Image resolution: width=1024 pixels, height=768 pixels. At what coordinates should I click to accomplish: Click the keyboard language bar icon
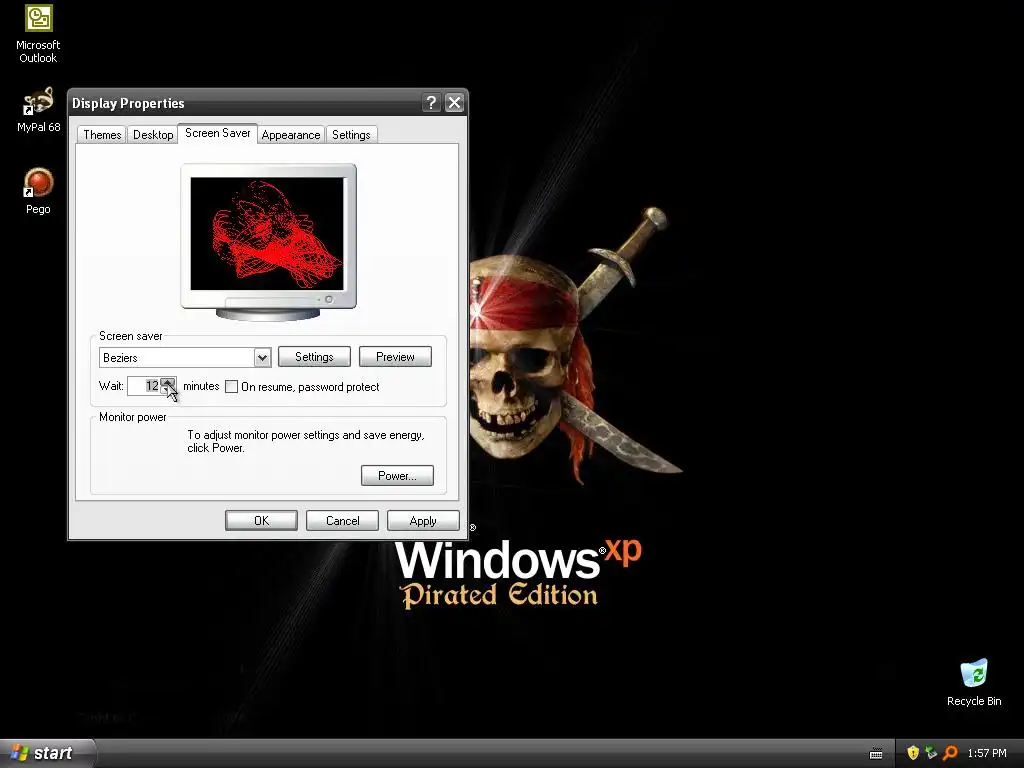(x=876, y=754)
